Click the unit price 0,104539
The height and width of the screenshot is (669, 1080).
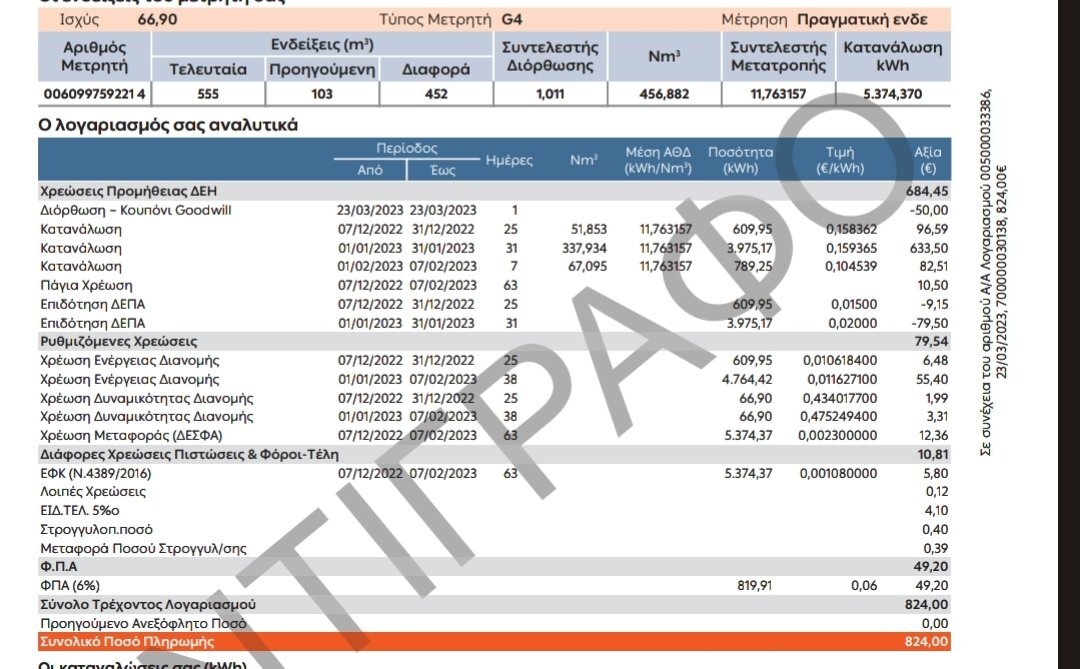(x=851, y=266)
